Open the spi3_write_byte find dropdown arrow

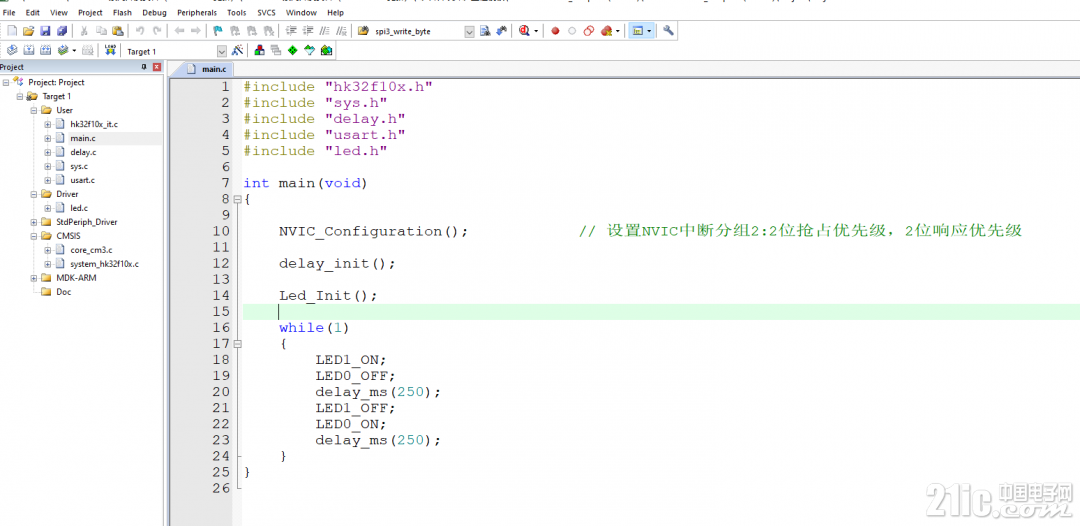click(470, 32)
